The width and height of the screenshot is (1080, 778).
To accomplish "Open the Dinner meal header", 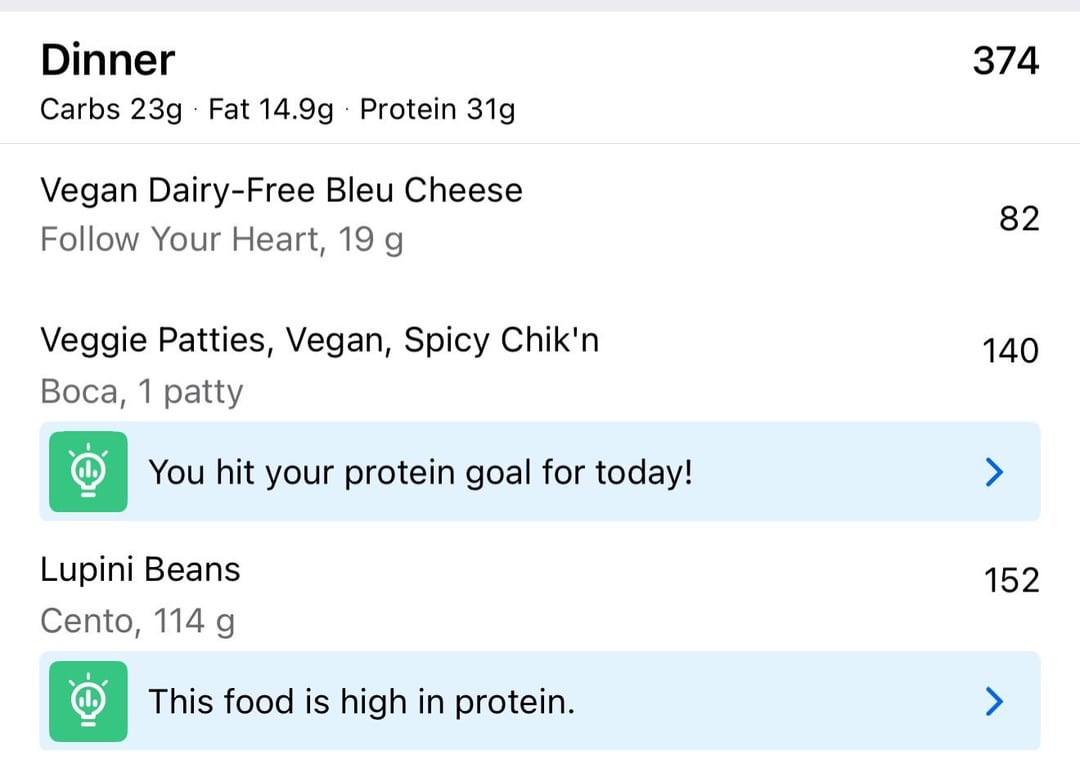I will click(108, 61).
